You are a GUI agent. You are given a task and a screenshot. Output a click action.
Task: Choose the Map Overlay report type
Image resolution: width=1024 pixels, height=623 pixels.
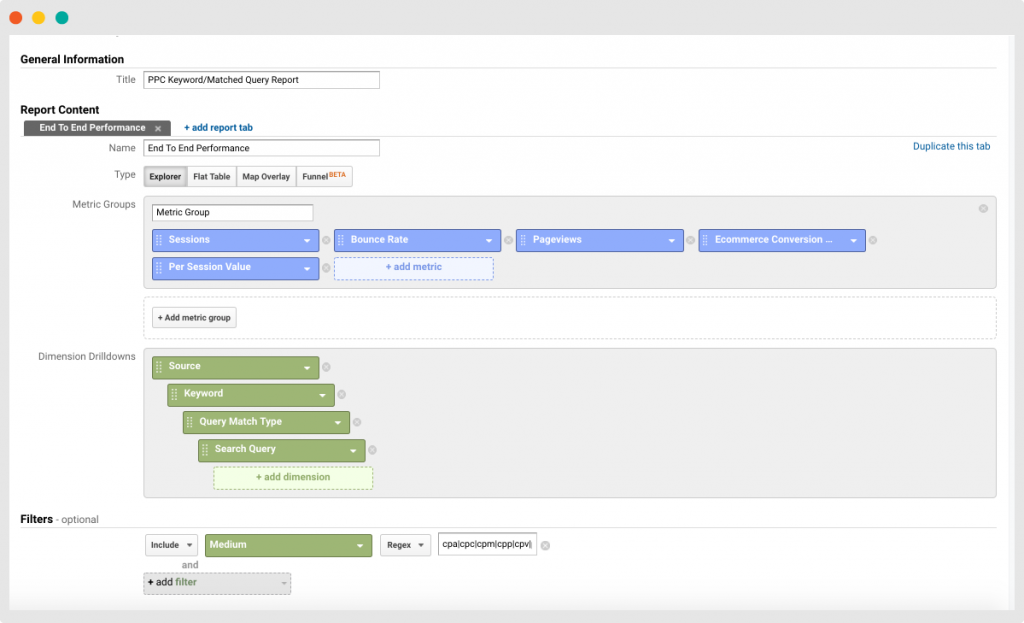click(266, 177)
